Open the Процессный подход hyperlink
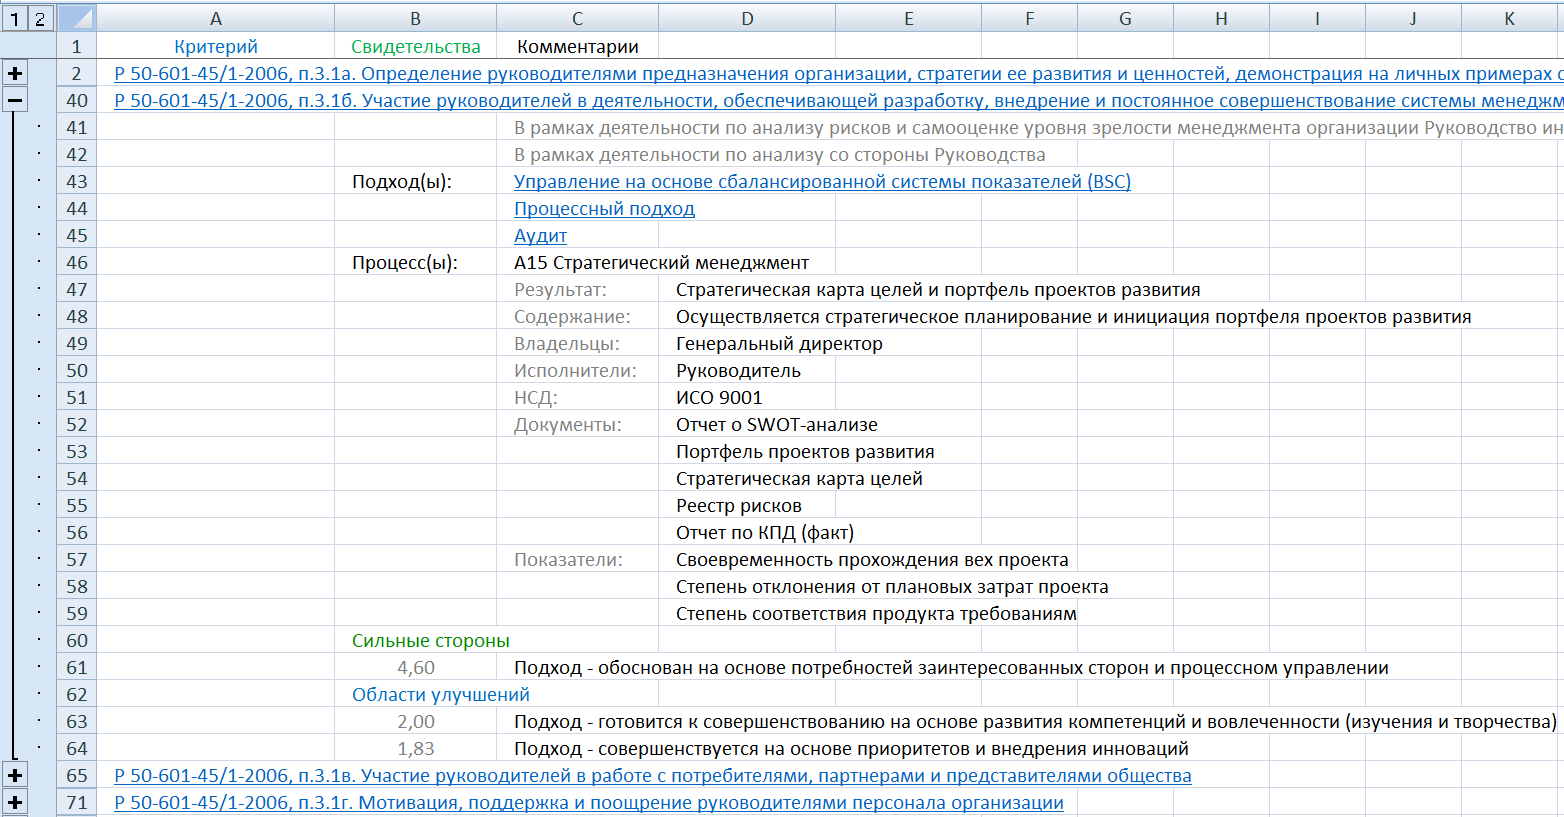Image resolution: width=1564 pixels, height=817 pixels. pos(603,209)
